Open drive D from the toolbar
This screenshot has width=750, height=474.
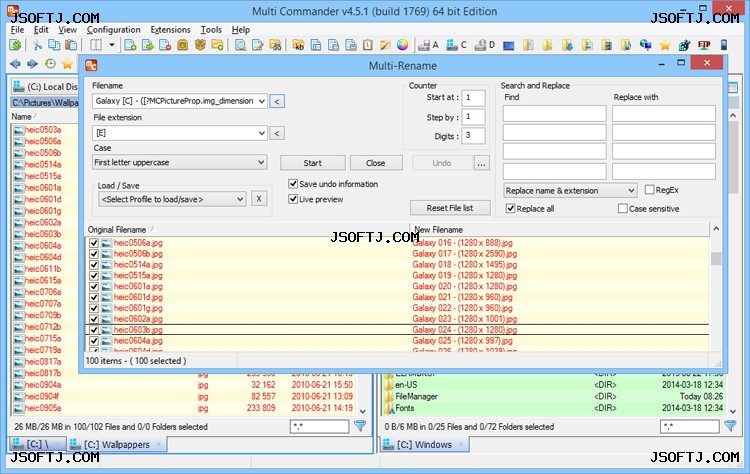pos(485,45)
